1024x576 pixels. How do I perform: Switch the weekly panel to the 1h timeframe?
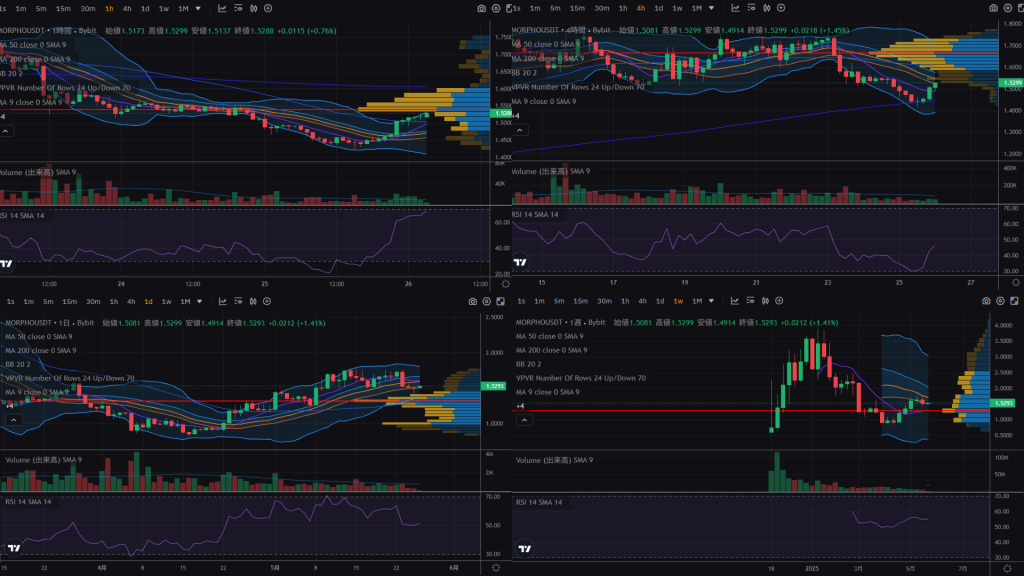tap(625, 300)
